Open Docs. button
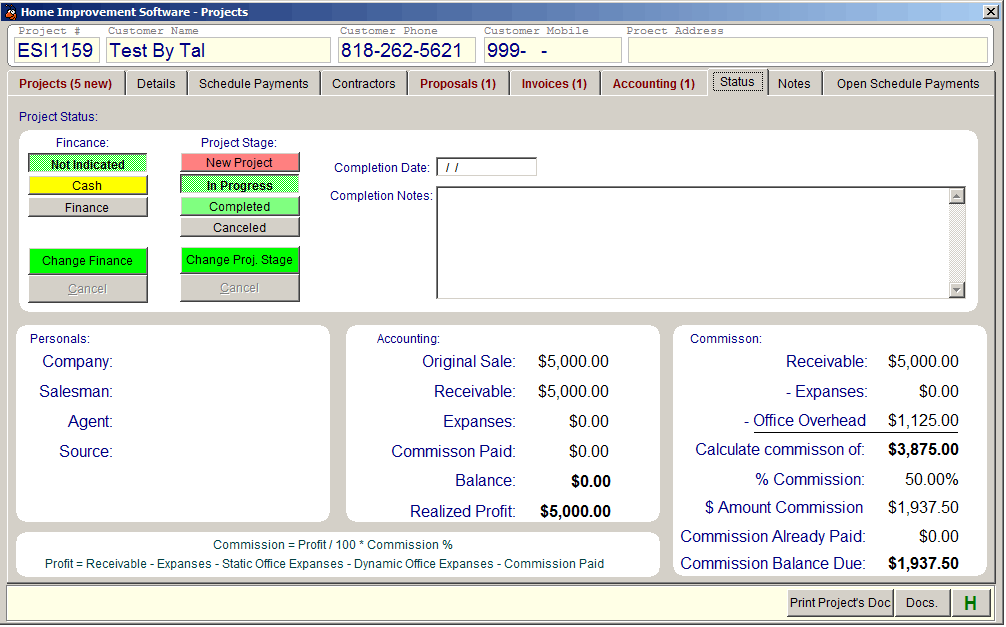Image resolution: width=1006 pixels, height=627 pixels. [922, 603]
